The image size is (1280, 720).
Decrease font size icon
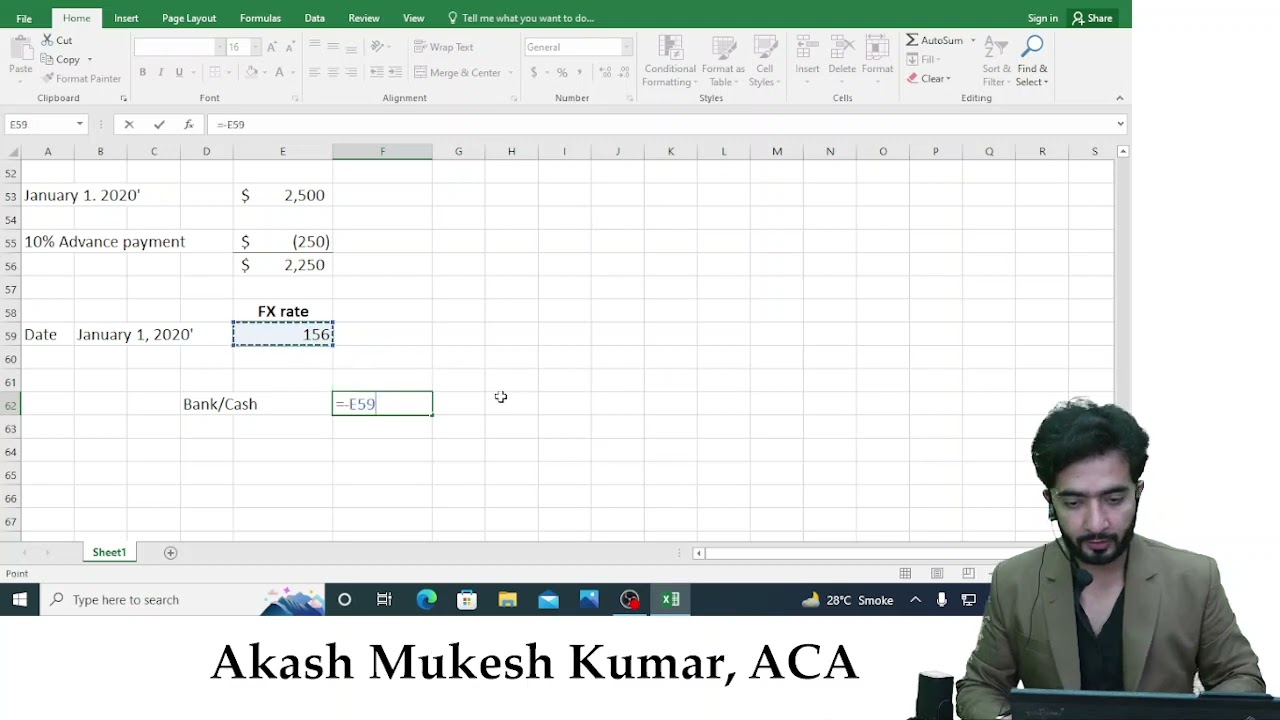point(292,47)
